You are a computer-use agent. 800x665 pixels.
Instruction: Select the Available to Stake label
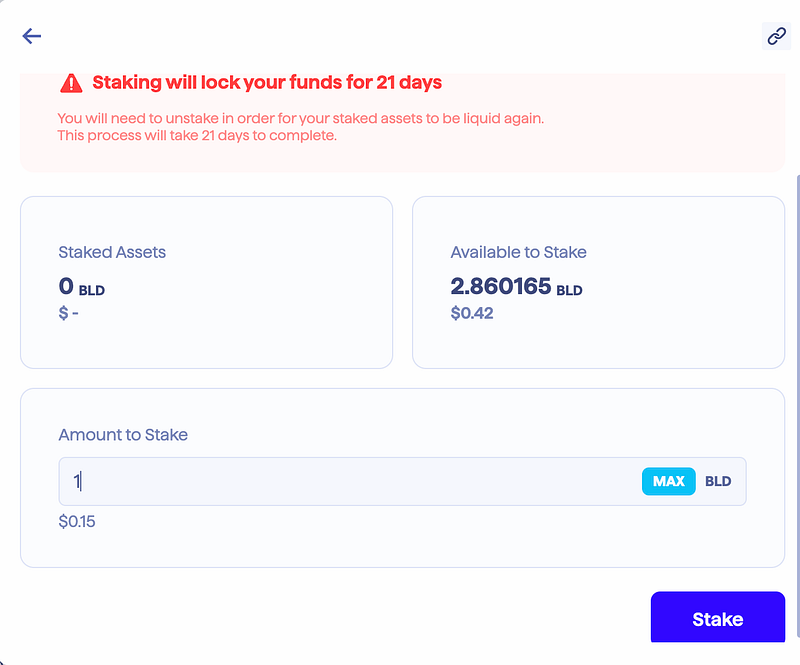coord(518,252)
